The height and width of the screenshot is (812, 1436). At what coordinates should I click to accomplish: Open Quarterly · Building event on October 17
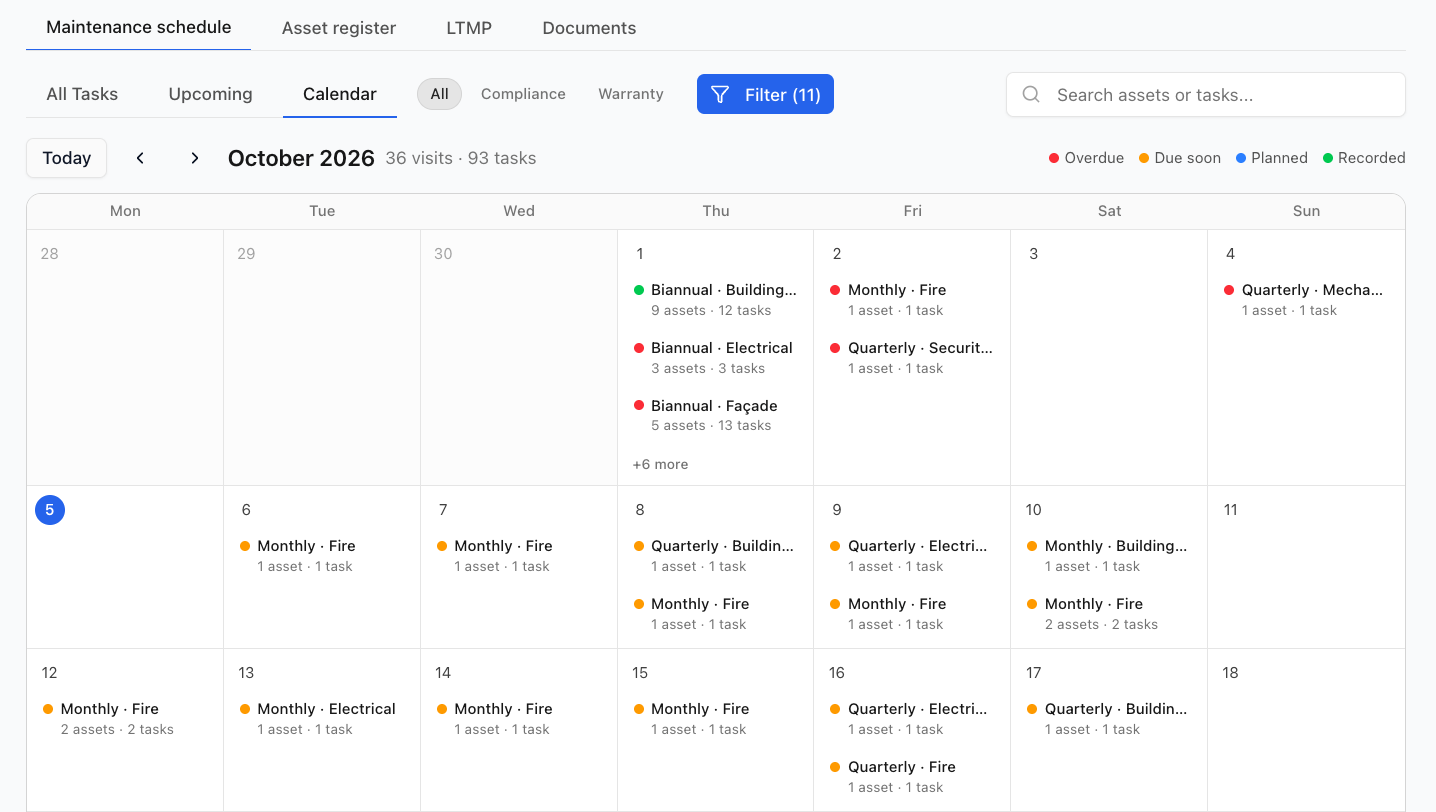point(1109,719)
